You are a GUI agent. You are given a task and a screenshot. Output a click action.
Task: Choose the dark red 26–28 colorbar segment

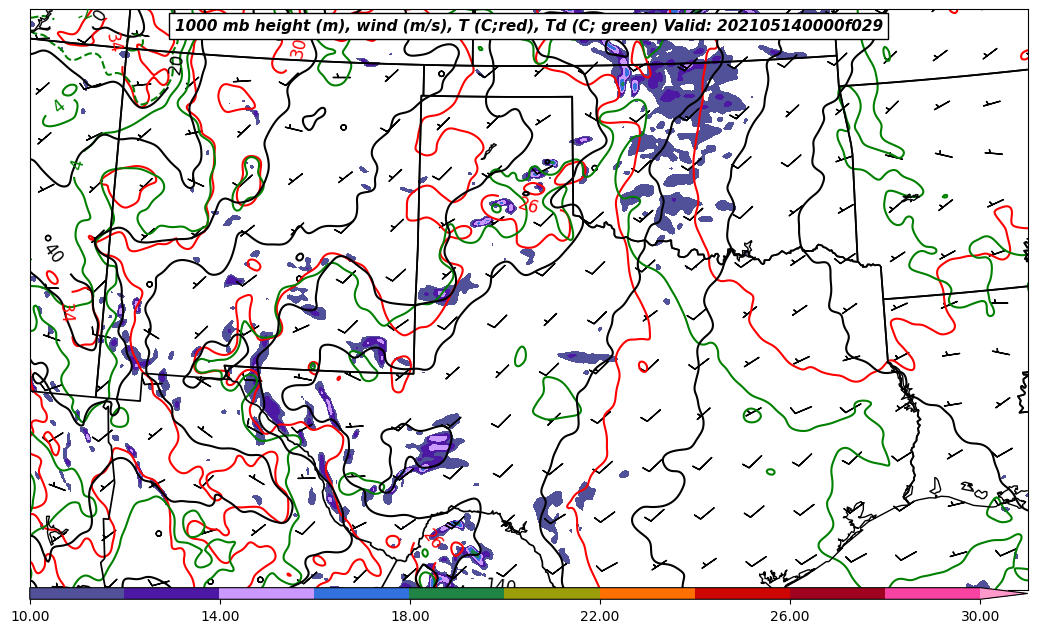pos(837,593)
